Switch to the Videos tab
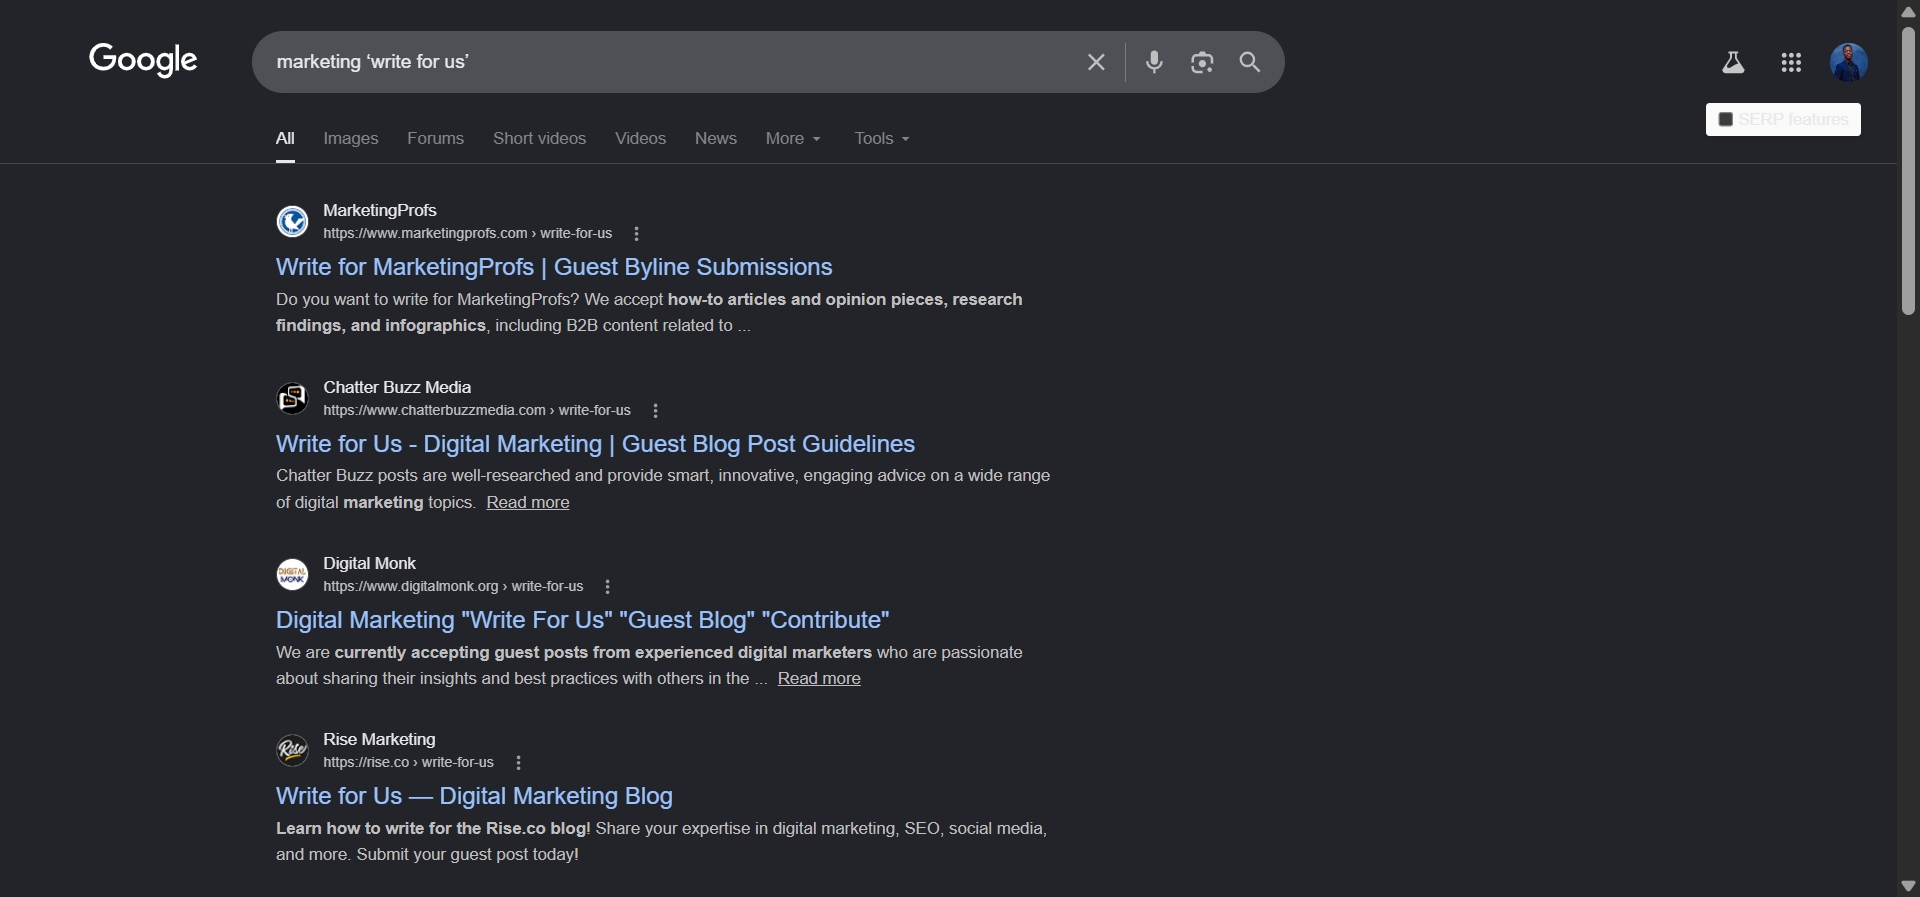This screenshot has height=897, width=1920. coord(640,138)
